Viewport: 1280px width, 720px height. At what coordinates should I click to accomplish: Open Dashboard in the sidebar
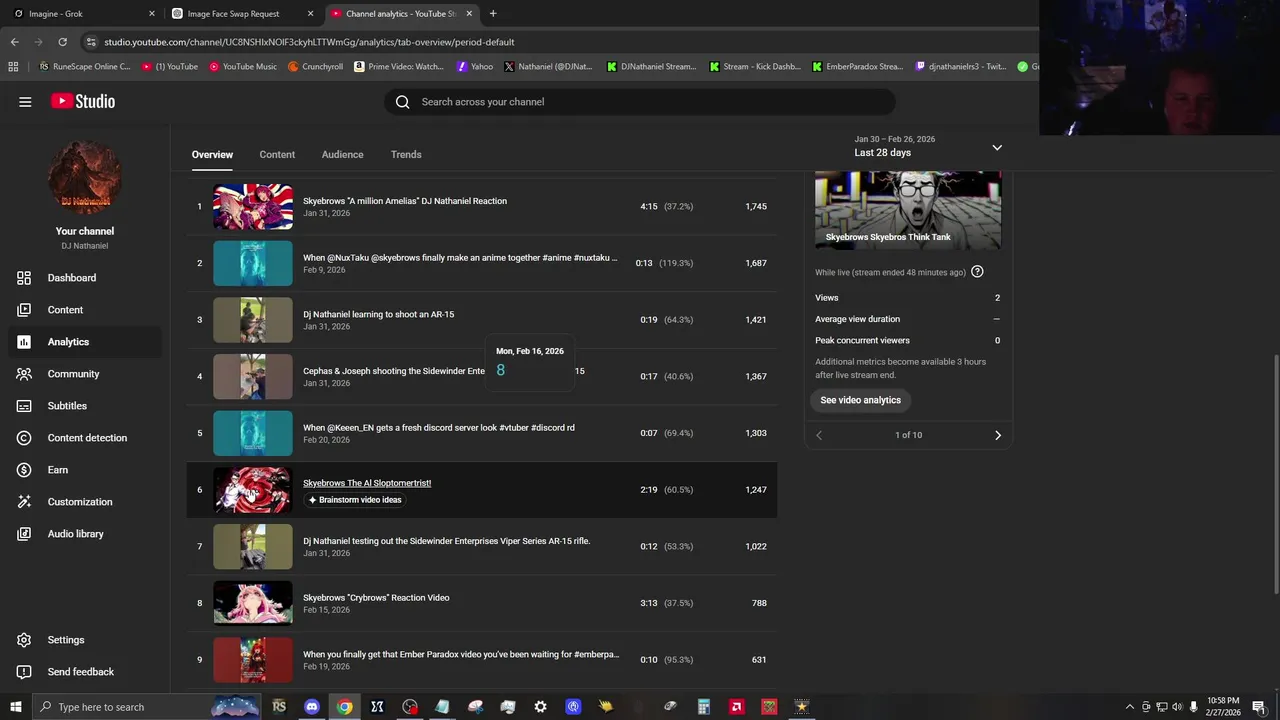[x=72, y=278]
